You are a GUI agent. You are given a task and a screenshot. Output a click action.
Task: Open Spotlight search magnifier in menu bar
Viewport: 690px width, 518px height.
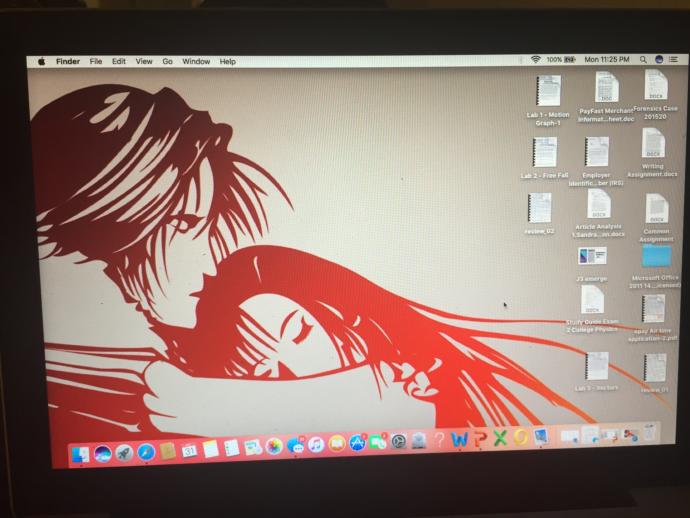(643, 59)
